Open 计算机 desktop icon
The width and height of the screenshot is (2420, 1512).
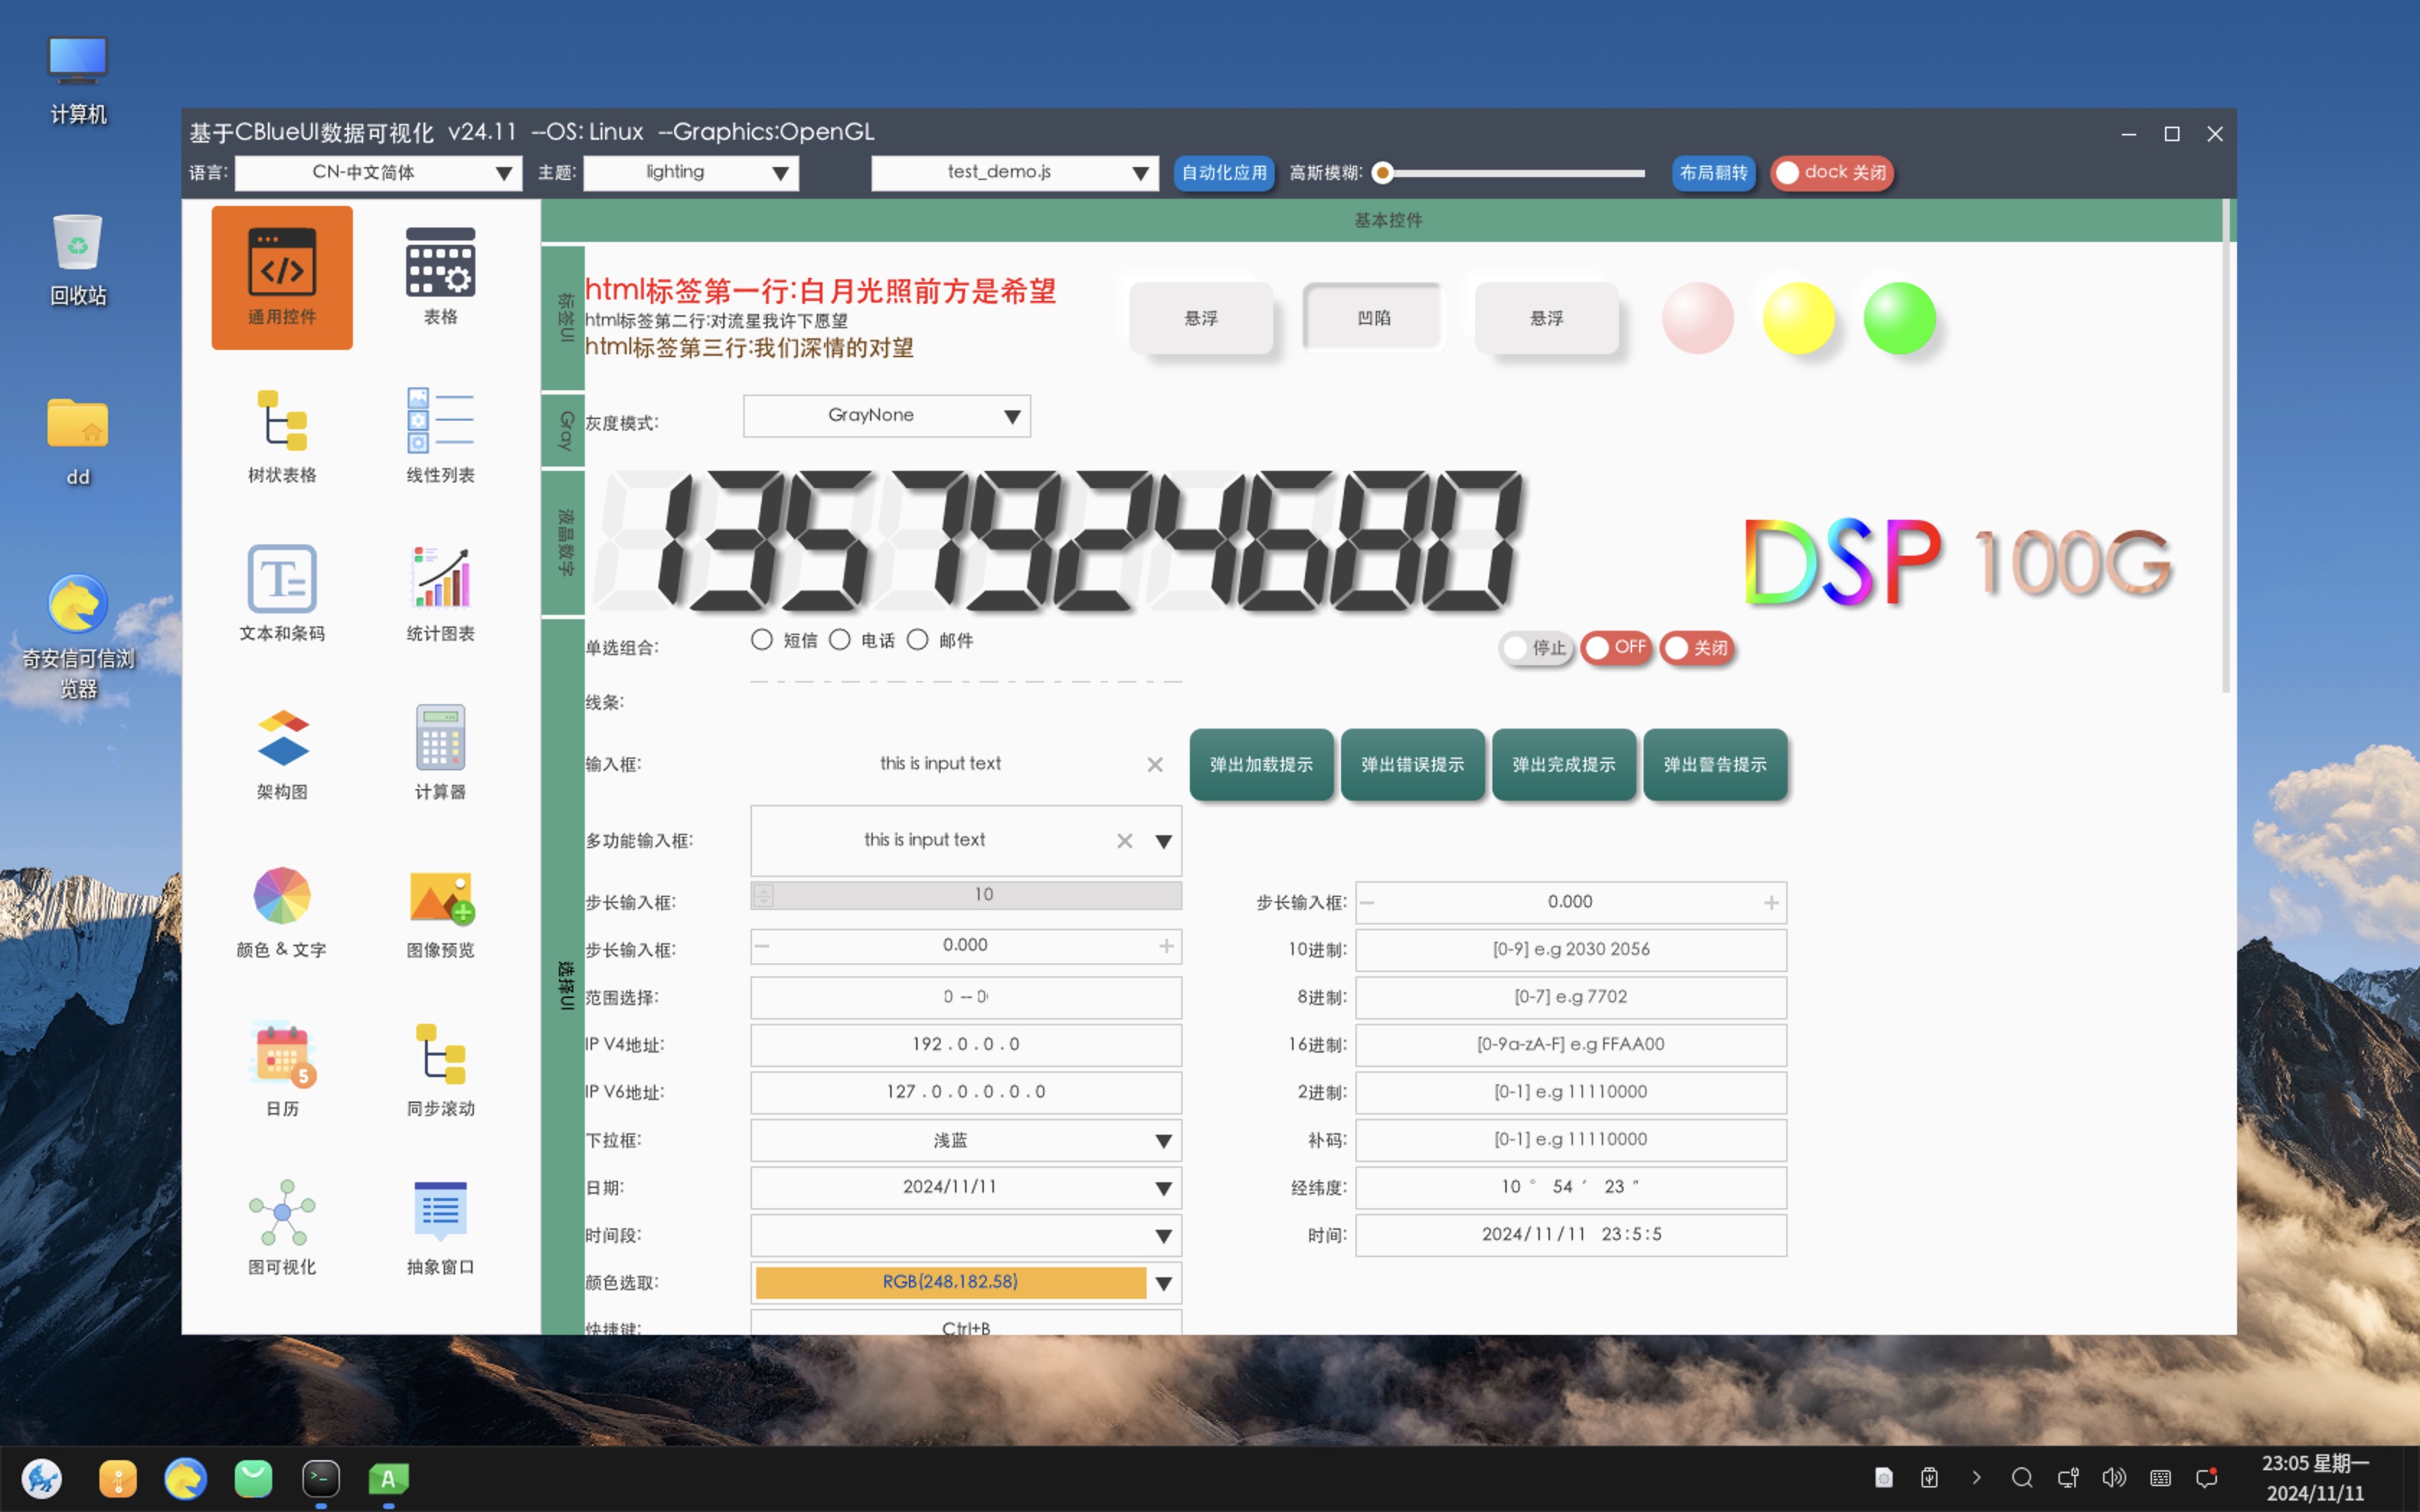(x=78, y=80)
